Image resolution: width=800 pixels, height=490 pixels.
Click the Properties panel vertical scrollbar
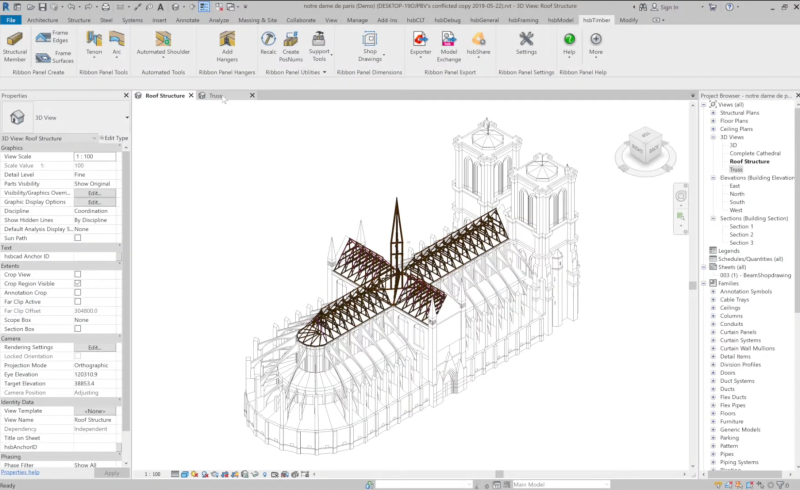tap(126, 291)
